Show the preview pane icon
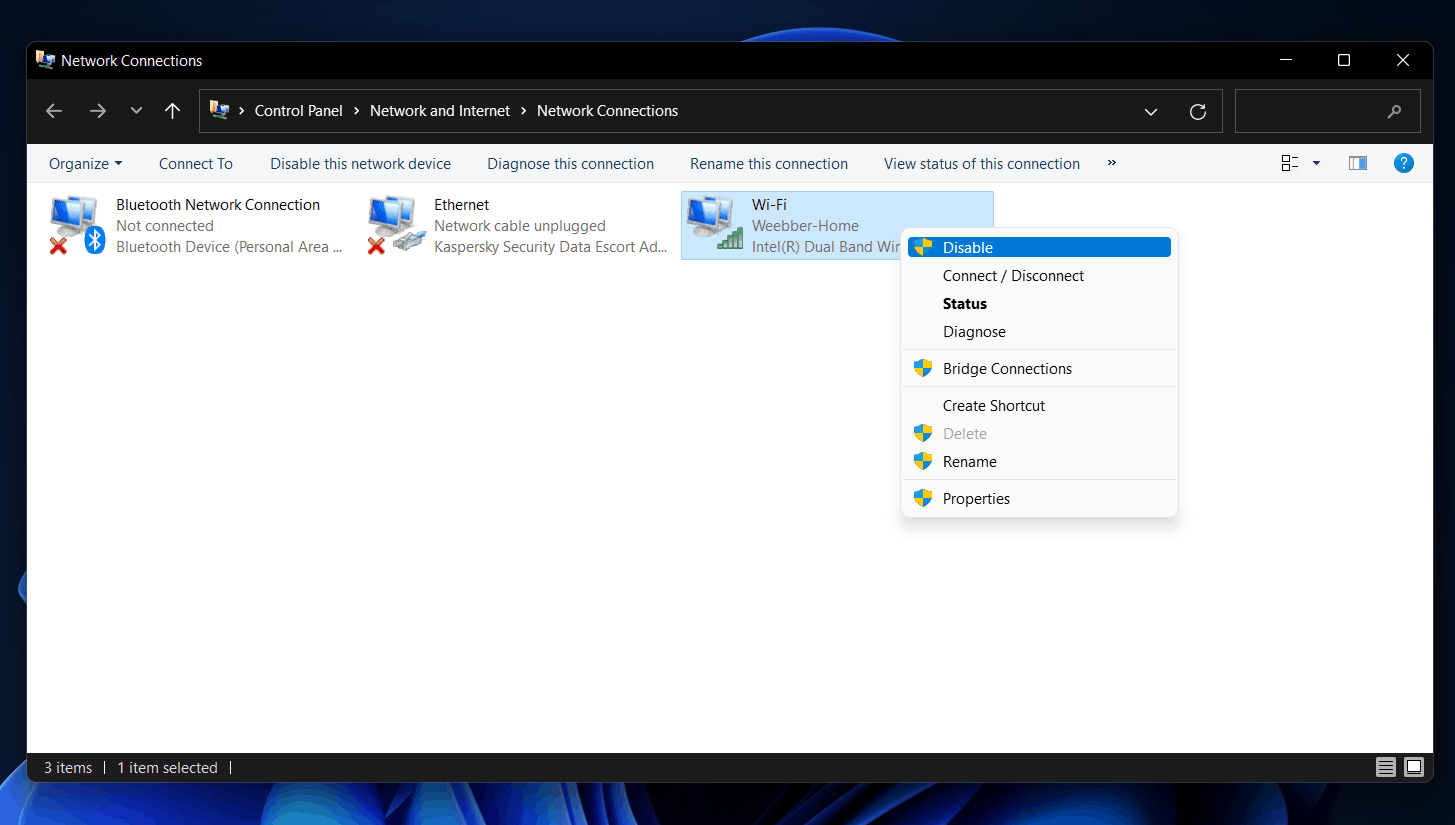The width and height of the screenshot is (1455, 825). pos(1357,163)
